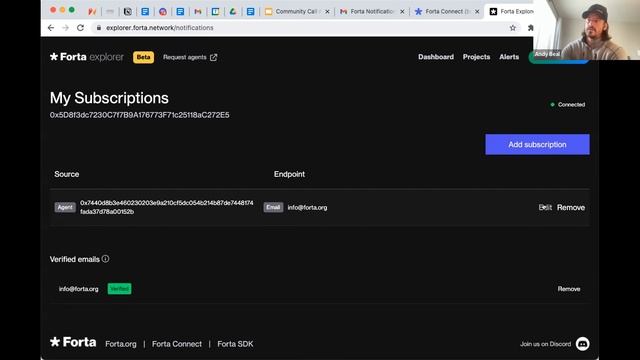Close the Forta Notification tab

pos(402,11)
